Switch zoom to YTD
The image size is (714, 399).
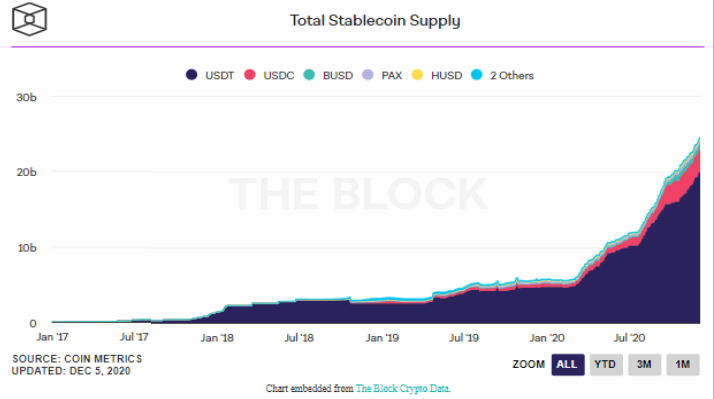[606, 364]
